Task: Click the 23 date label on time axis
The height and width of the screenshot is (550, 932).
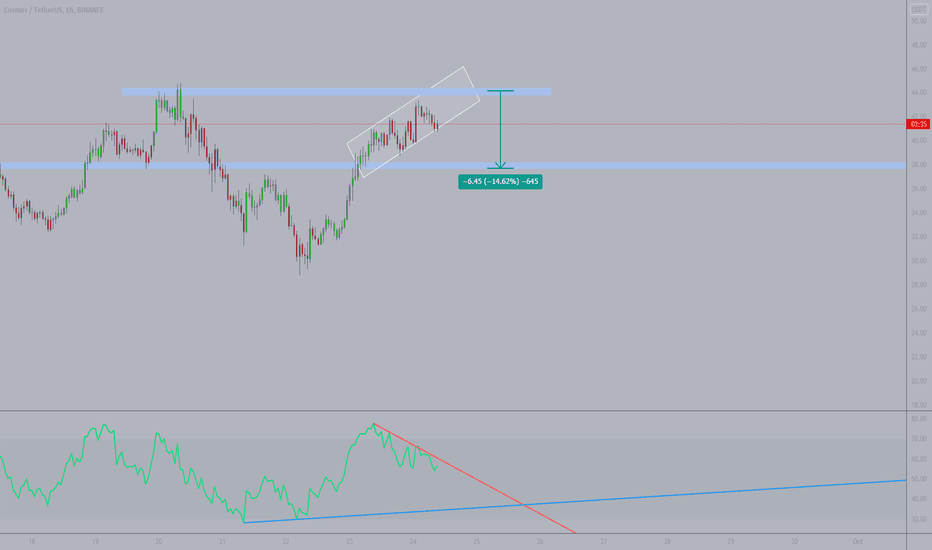Action: [350, 542]
